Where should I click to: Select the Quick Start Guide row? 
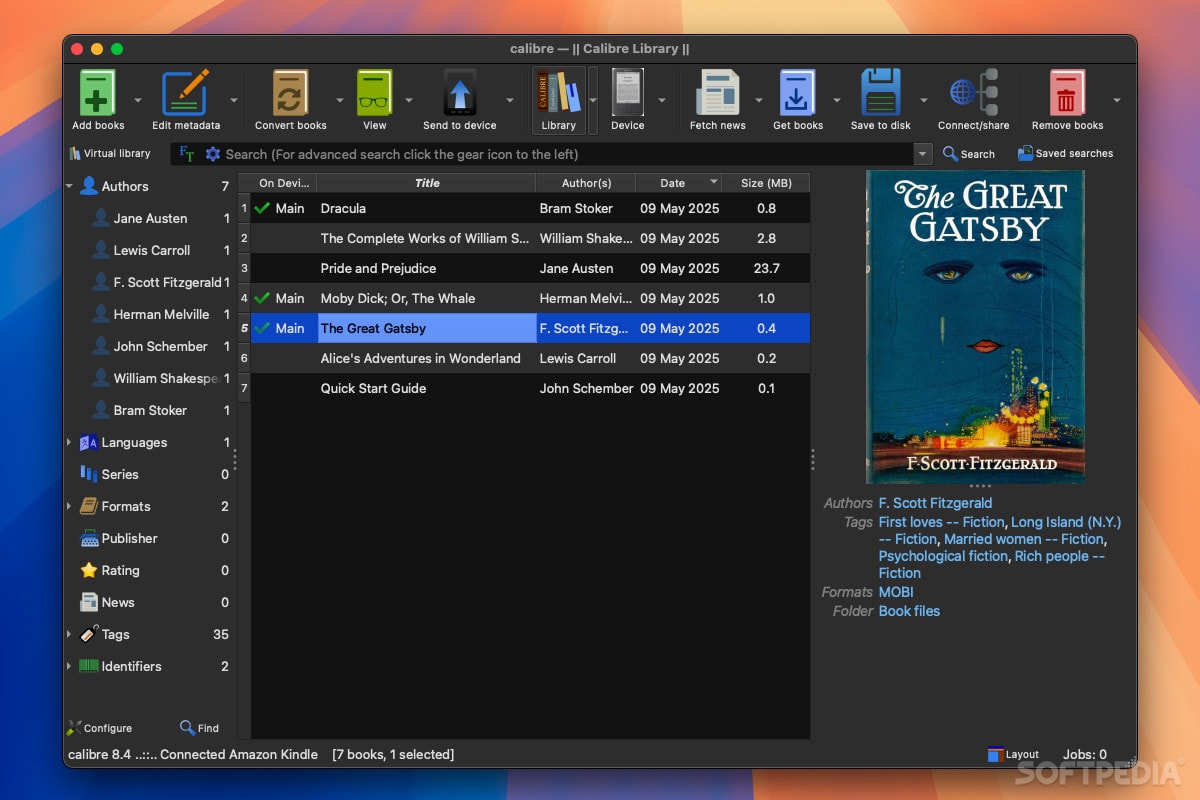tap(530, 388)
